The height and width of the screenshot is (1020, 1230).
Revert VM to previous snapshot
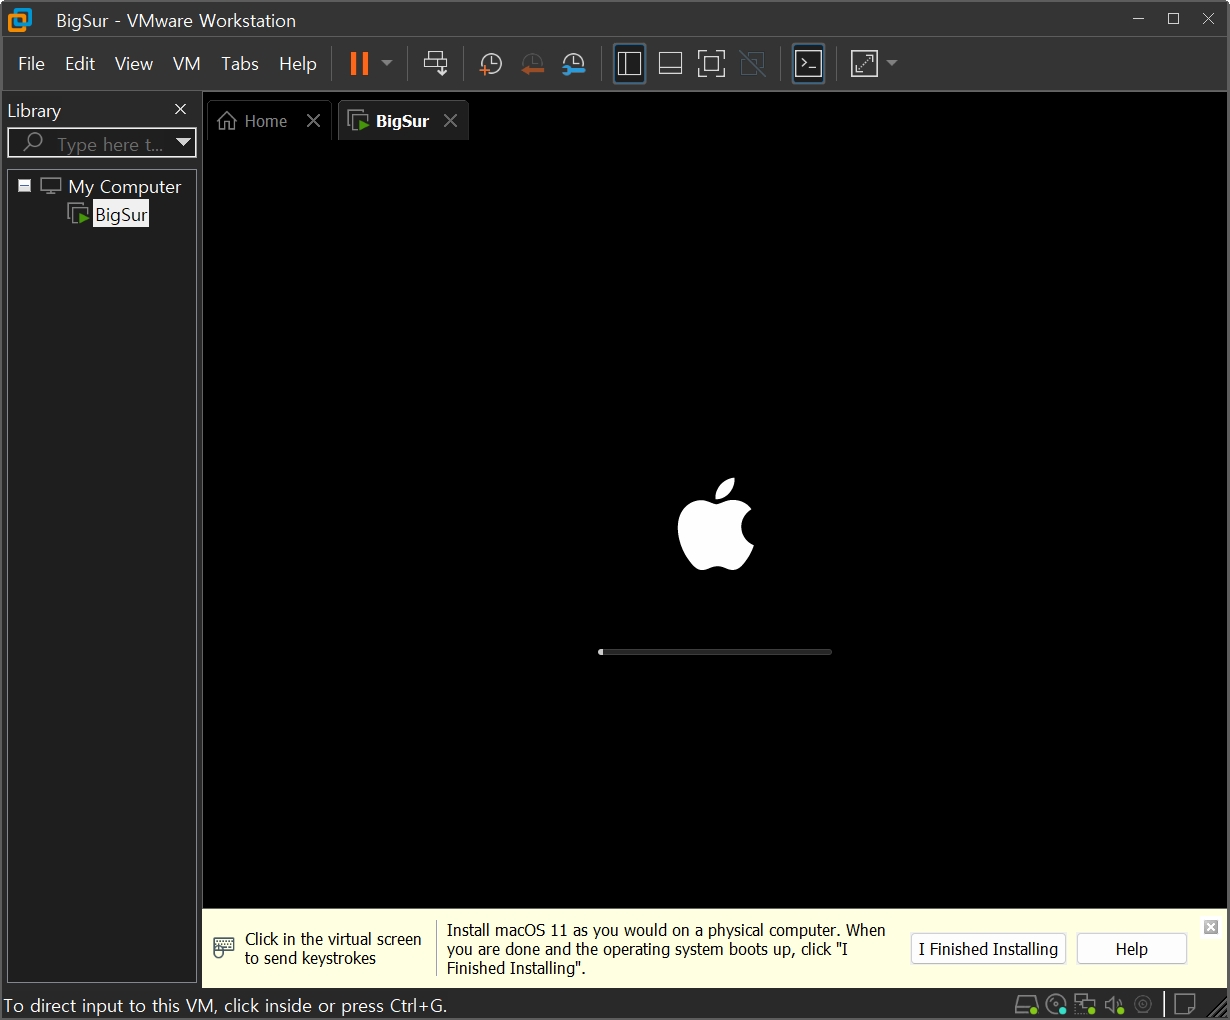pyautogui.click(x=532, y=64)
